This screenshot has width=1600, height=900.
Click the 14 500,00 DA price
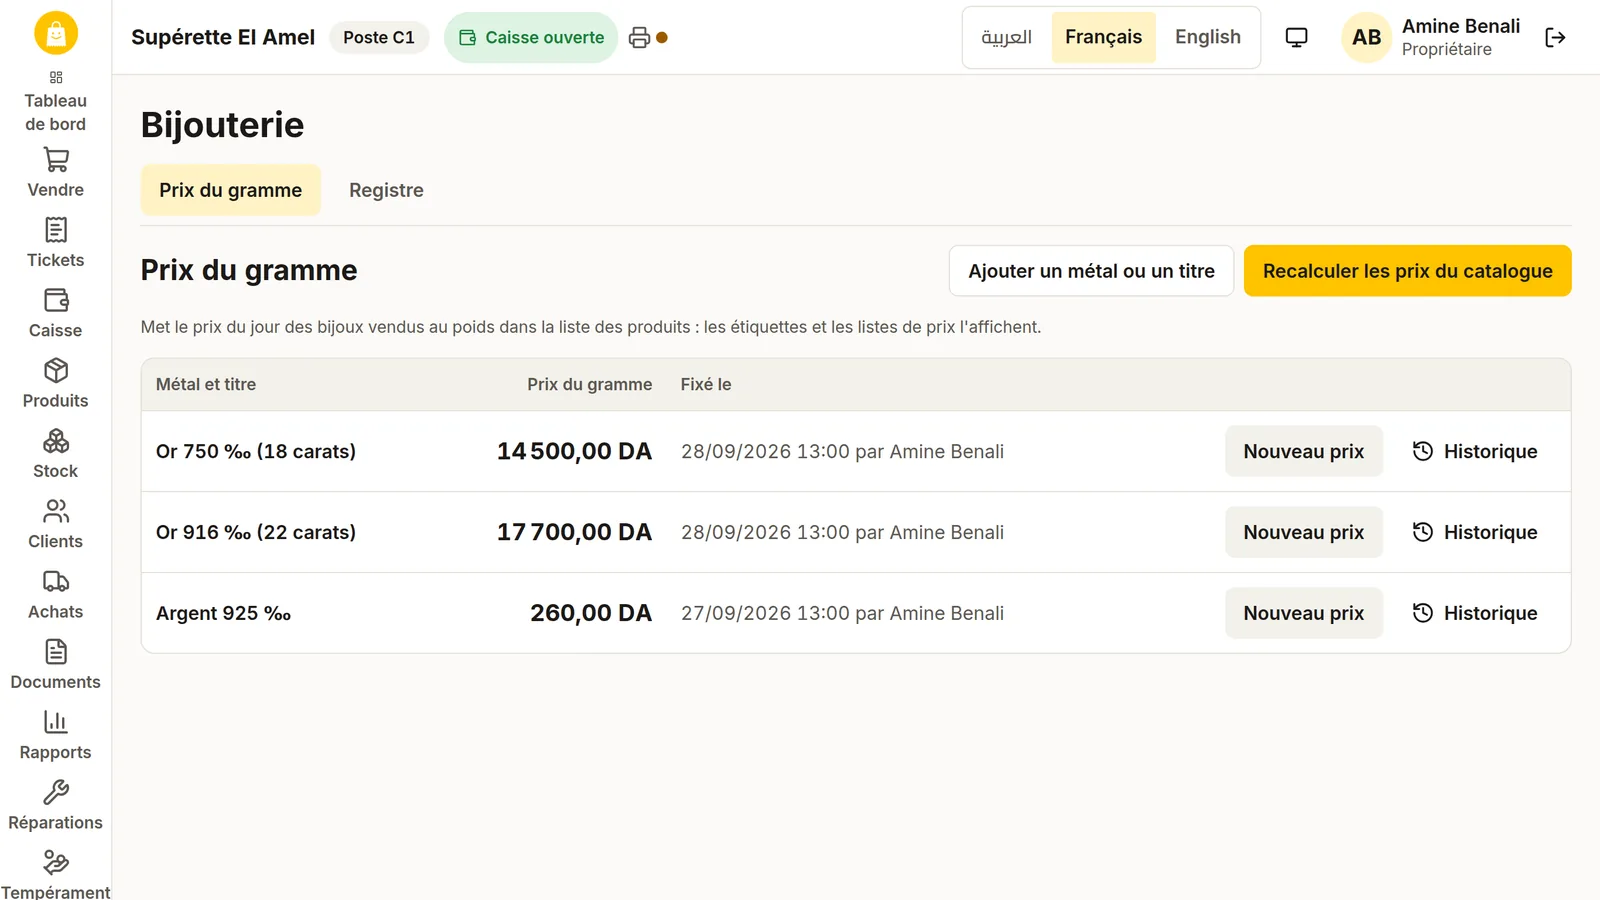[x=574, y=451]
